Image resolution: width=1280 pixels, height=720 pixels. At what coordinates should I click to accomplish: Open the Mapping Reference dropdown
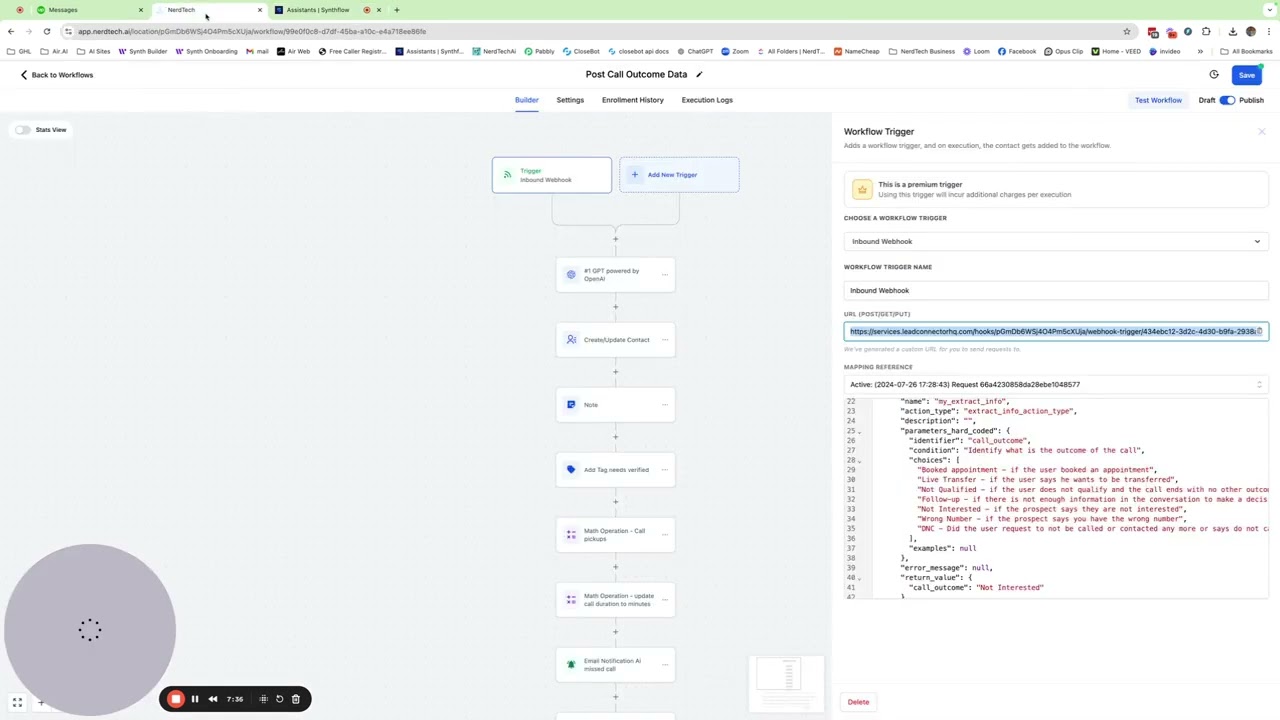coord(1055,384)
